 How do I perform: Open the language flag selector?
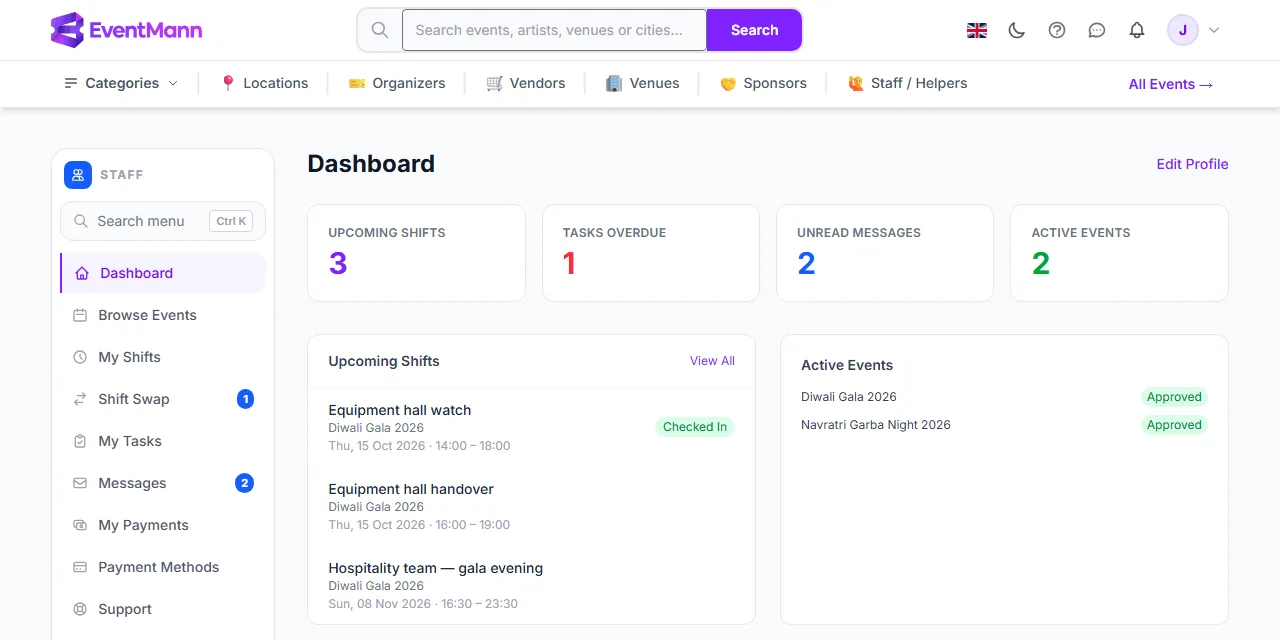click(x=977, y=30)
